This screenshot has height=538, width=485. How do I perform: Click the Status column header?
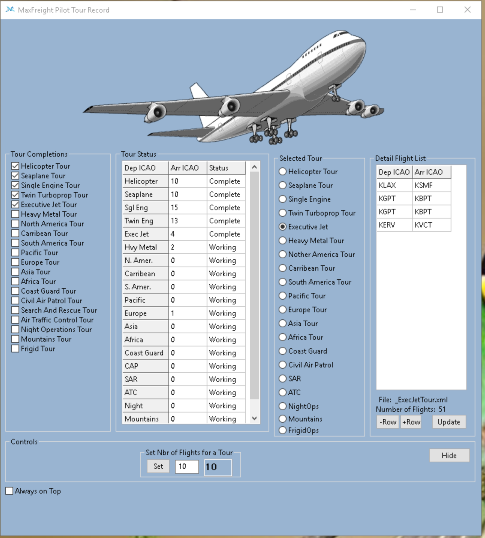coord(226,168)
